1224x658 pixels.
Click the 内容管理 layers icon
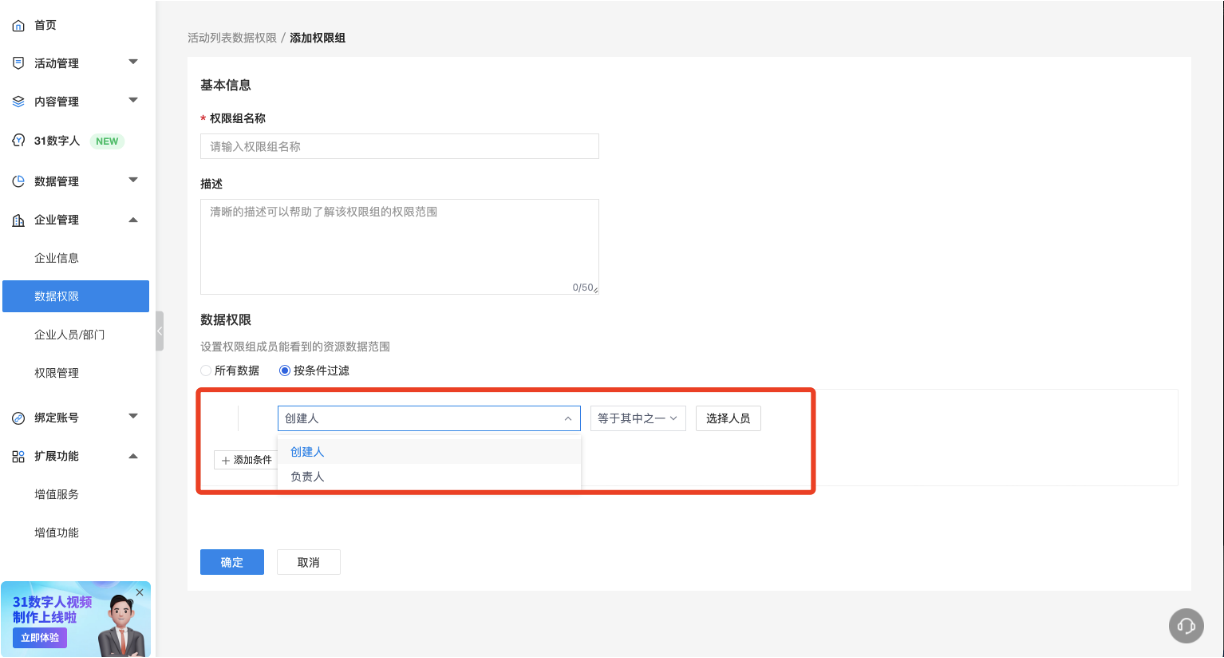coord(18,102)
